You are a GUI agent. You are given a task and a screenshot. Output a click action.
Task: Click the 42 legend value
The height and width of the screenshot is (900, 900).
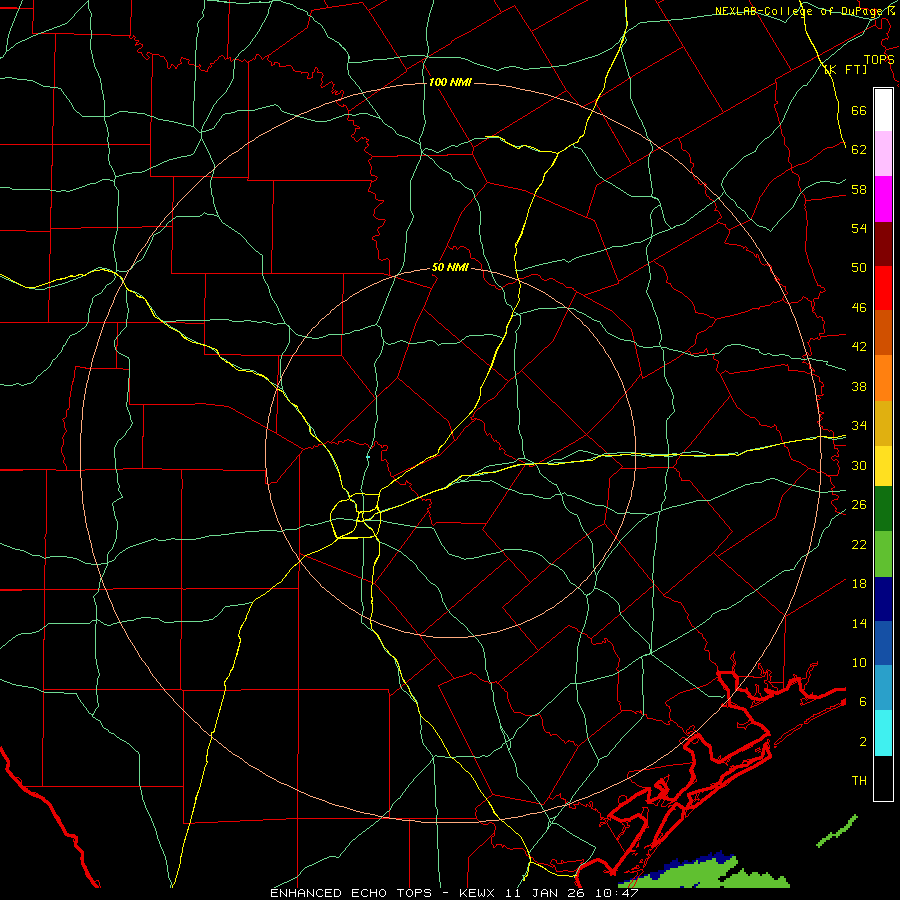click(x=859, y=347)
